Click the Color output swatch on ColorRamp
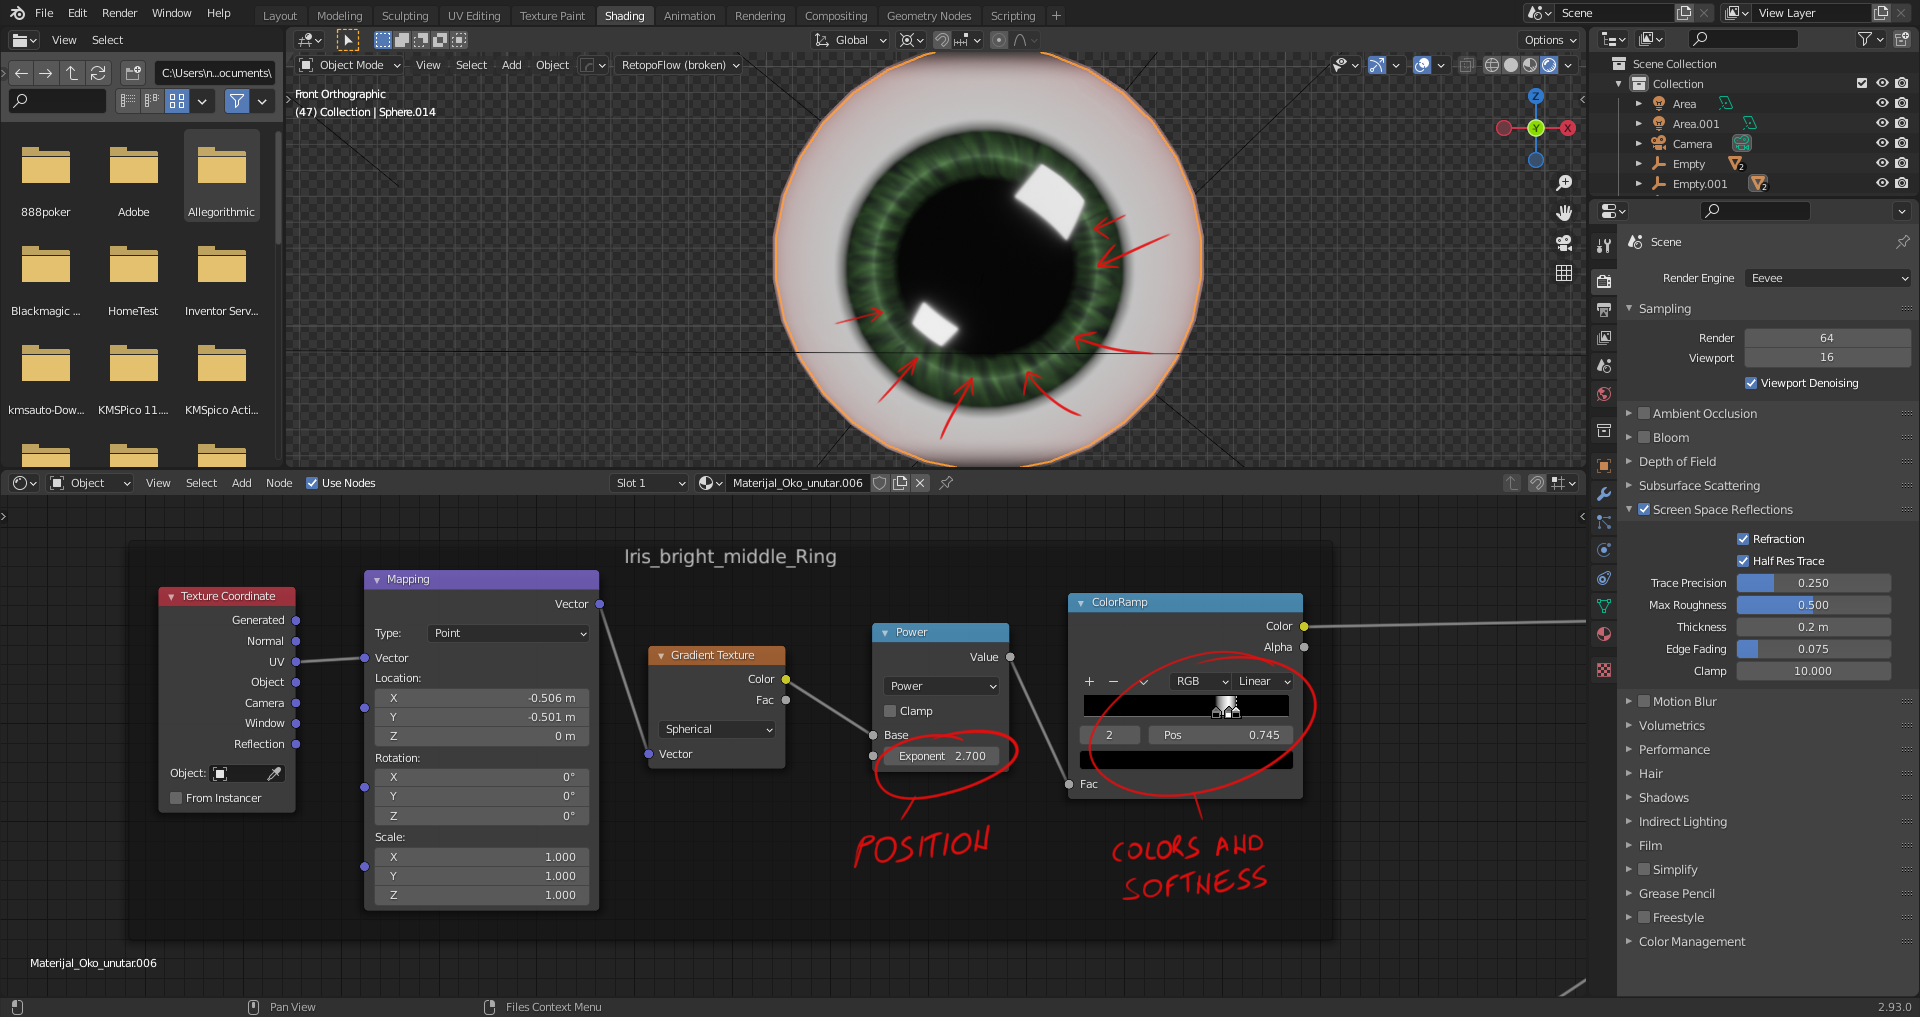 1302,625
